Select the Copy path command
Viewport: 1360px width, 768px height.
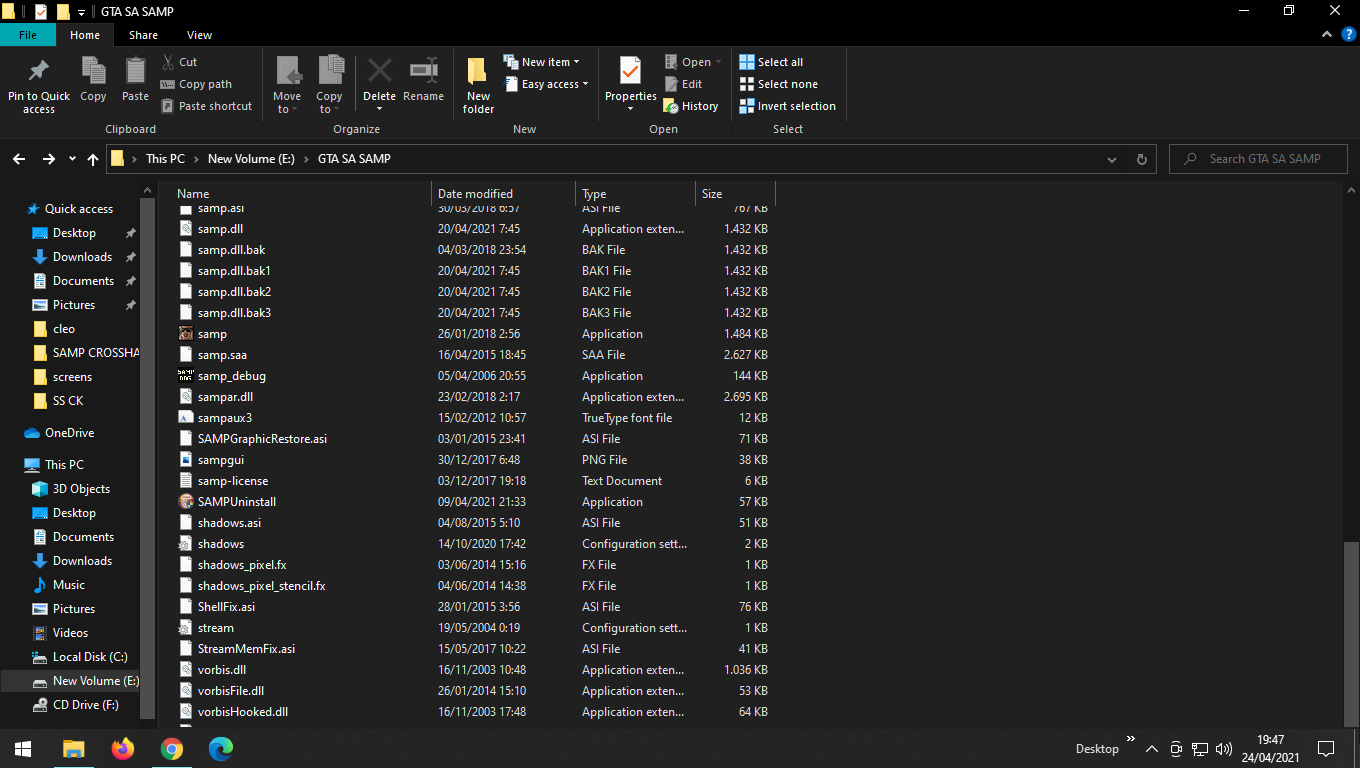[196, 84]
